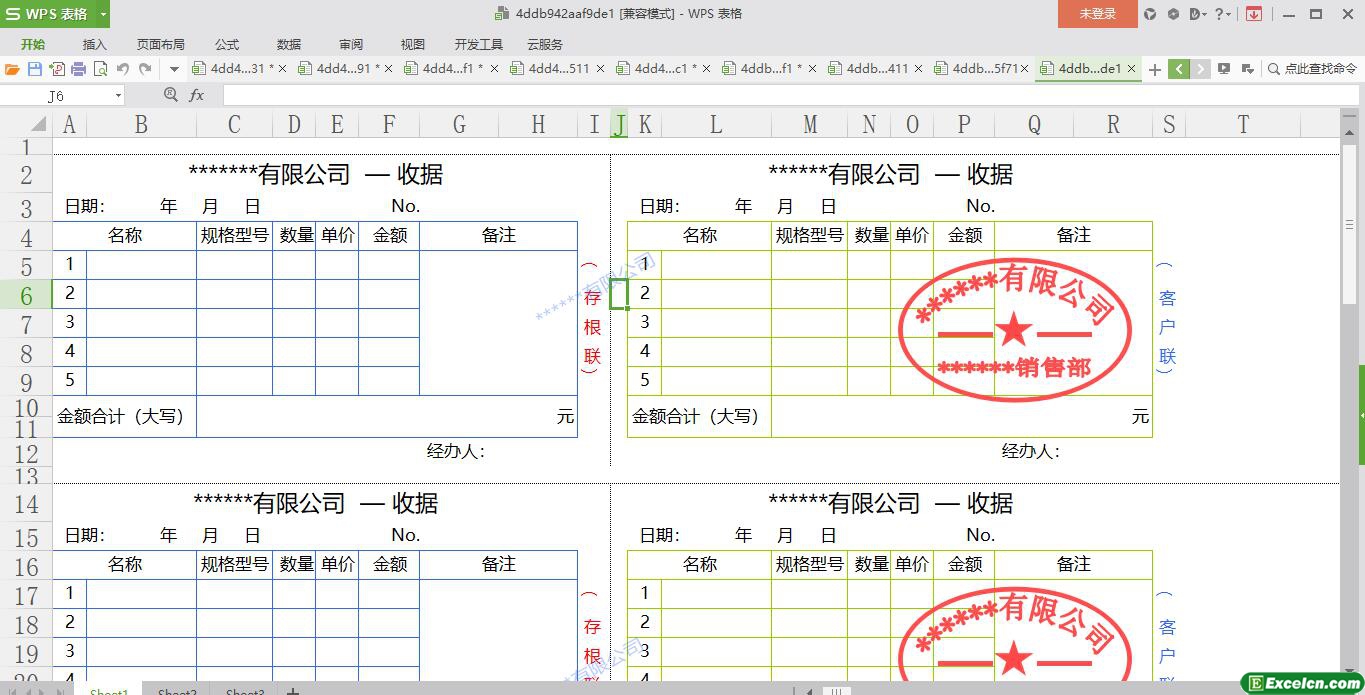The image size is (1365, 695).
Task: Click the Name Box field showing J6
Action: pyautogui.click(x=56, y=95)
